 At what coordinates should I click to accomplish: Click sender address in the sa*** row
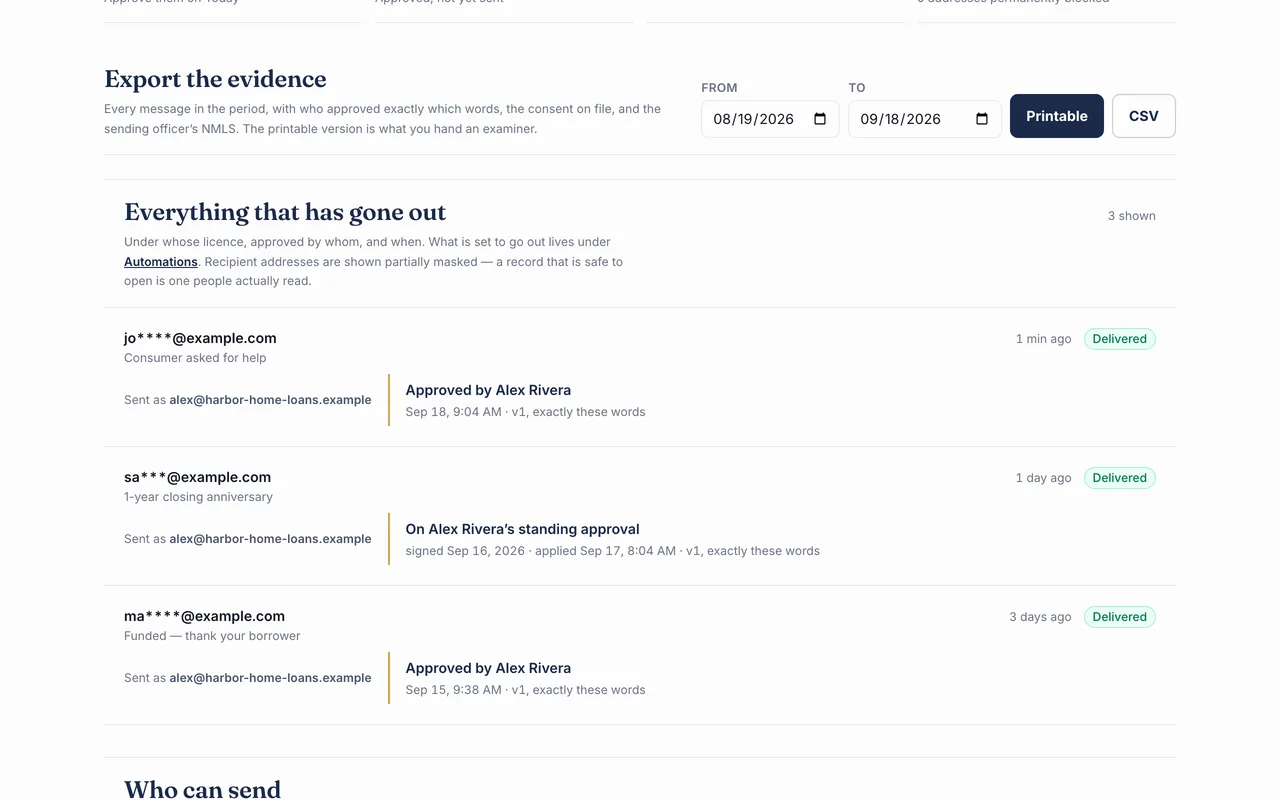pyautogui.click(x=270, y=539)
